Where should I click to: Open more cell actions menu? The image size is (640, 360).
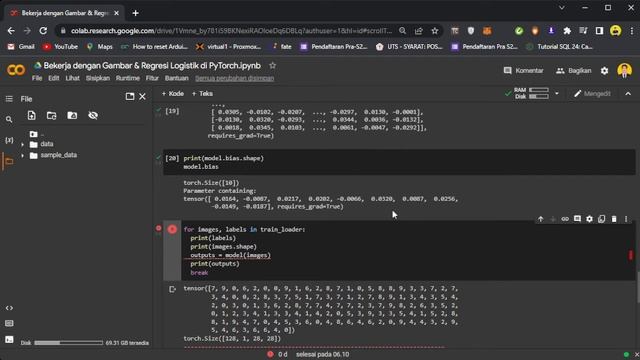(x=626, y=219)
